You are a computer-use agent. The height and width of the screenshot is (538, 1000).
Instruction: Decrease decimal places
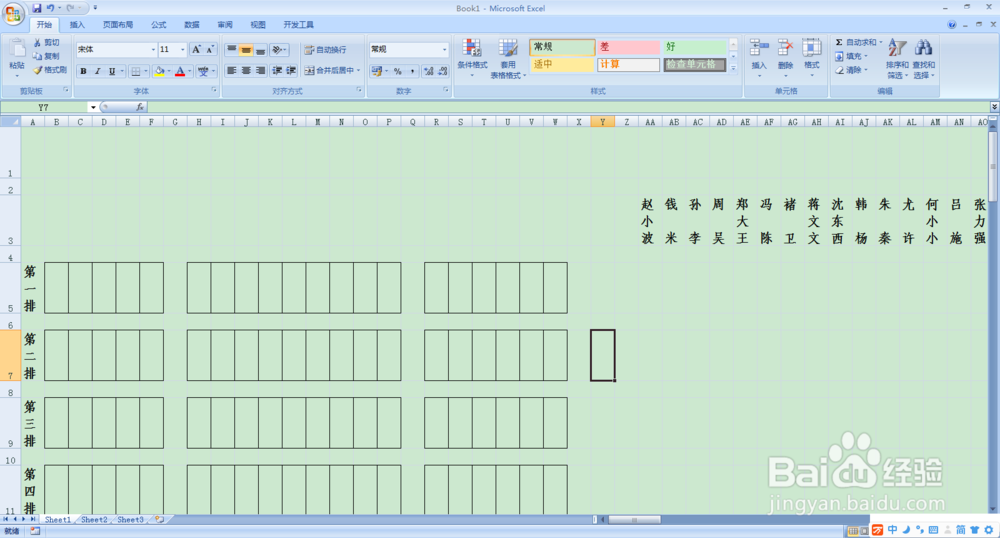pyautogui.click(x=443, y=71)
